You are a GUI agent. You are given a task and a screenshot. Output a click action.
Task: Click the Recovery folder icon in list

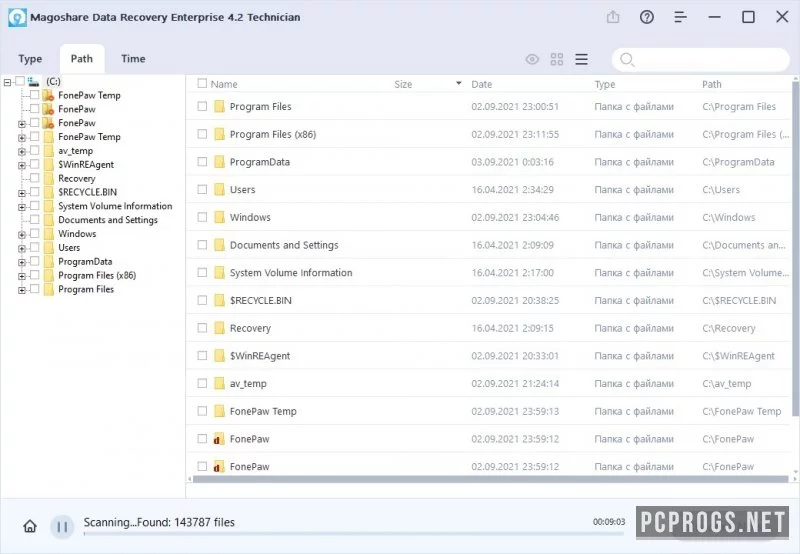click(219, 328)
